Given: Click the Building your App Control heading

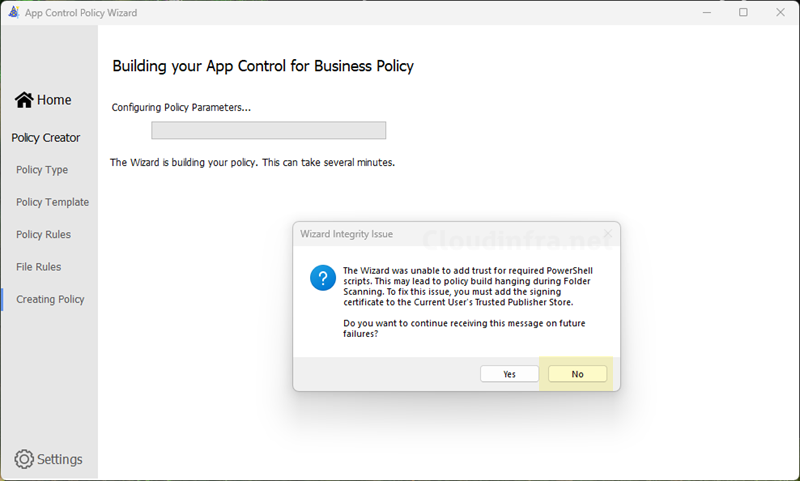Looking at the screenshot, I should click(262, 66).
